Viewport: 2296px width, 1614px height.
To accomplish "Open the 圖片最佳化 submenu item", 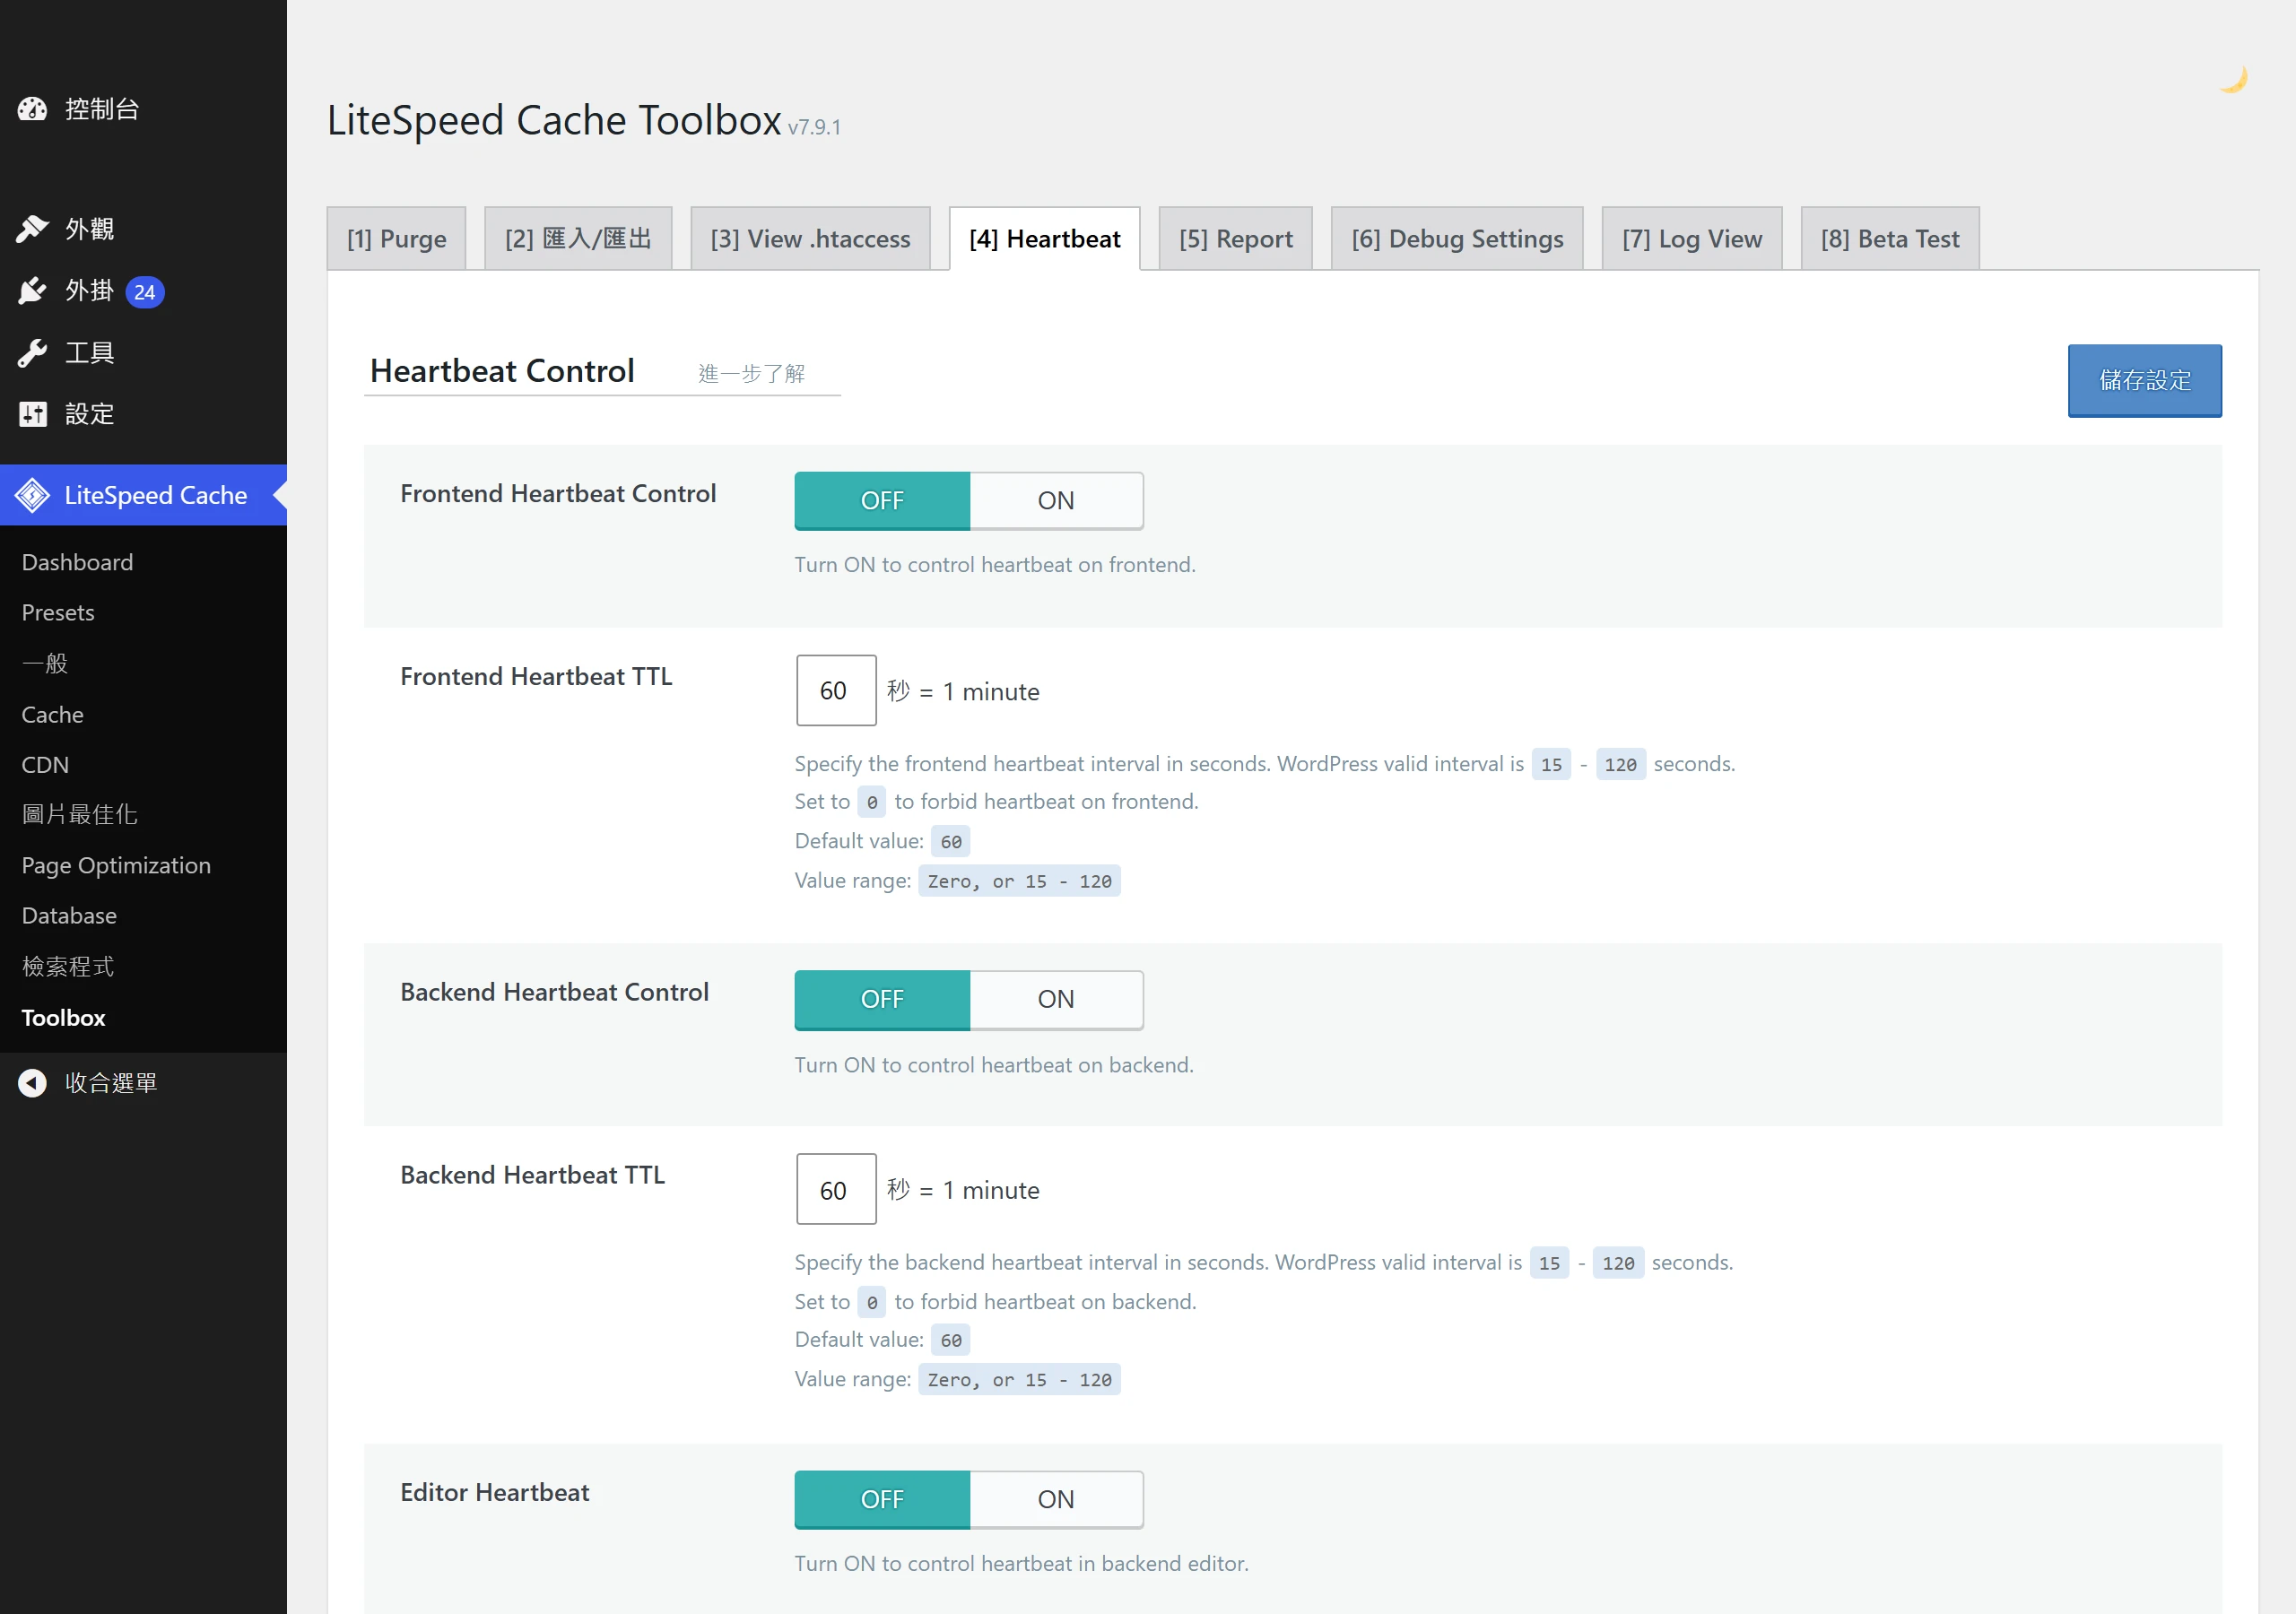I will (x=80, y=815).
